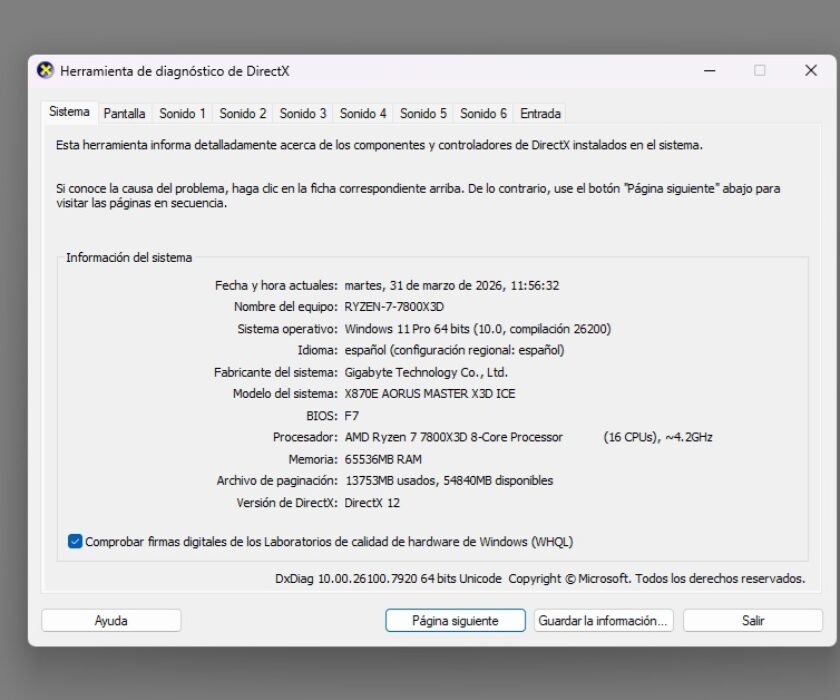This screenshot has width=840, height=700.
Task: Exit the tool with the Salir button
Action: click(x=752, y=620)
